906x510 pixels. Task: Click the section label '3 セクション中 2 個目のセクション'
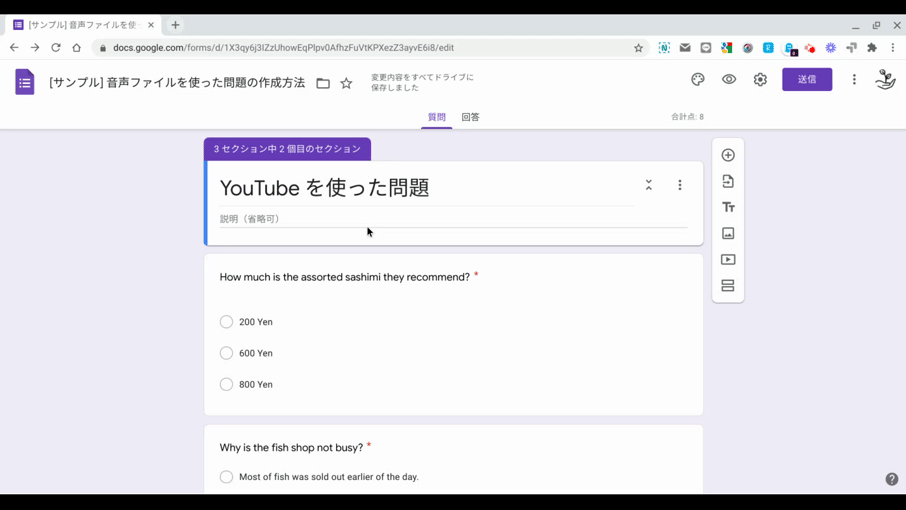point(287,149)
